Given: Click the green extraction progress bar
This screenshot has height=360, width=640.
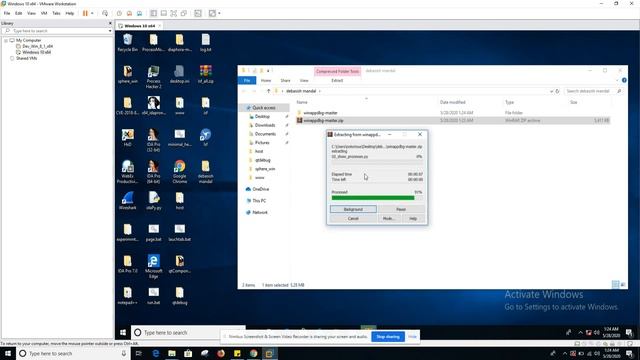Looking at the screenshot, I should pyautogui.click(x=373, y=198).
